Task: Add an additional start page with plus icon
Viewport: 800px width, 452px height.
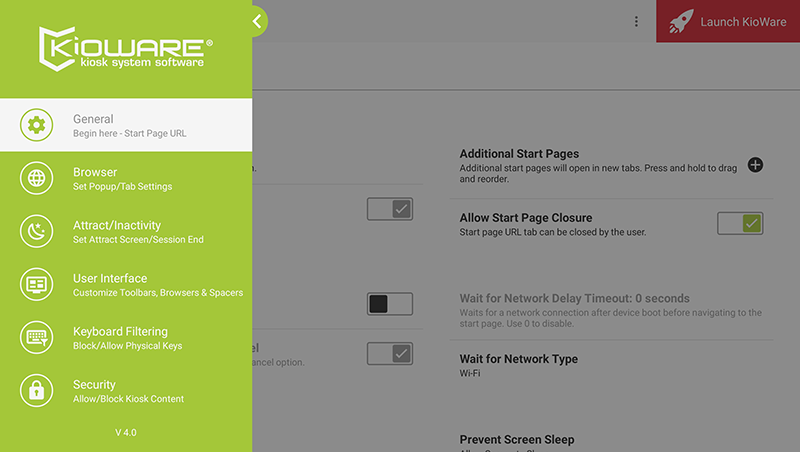Action: pos(755,165)
